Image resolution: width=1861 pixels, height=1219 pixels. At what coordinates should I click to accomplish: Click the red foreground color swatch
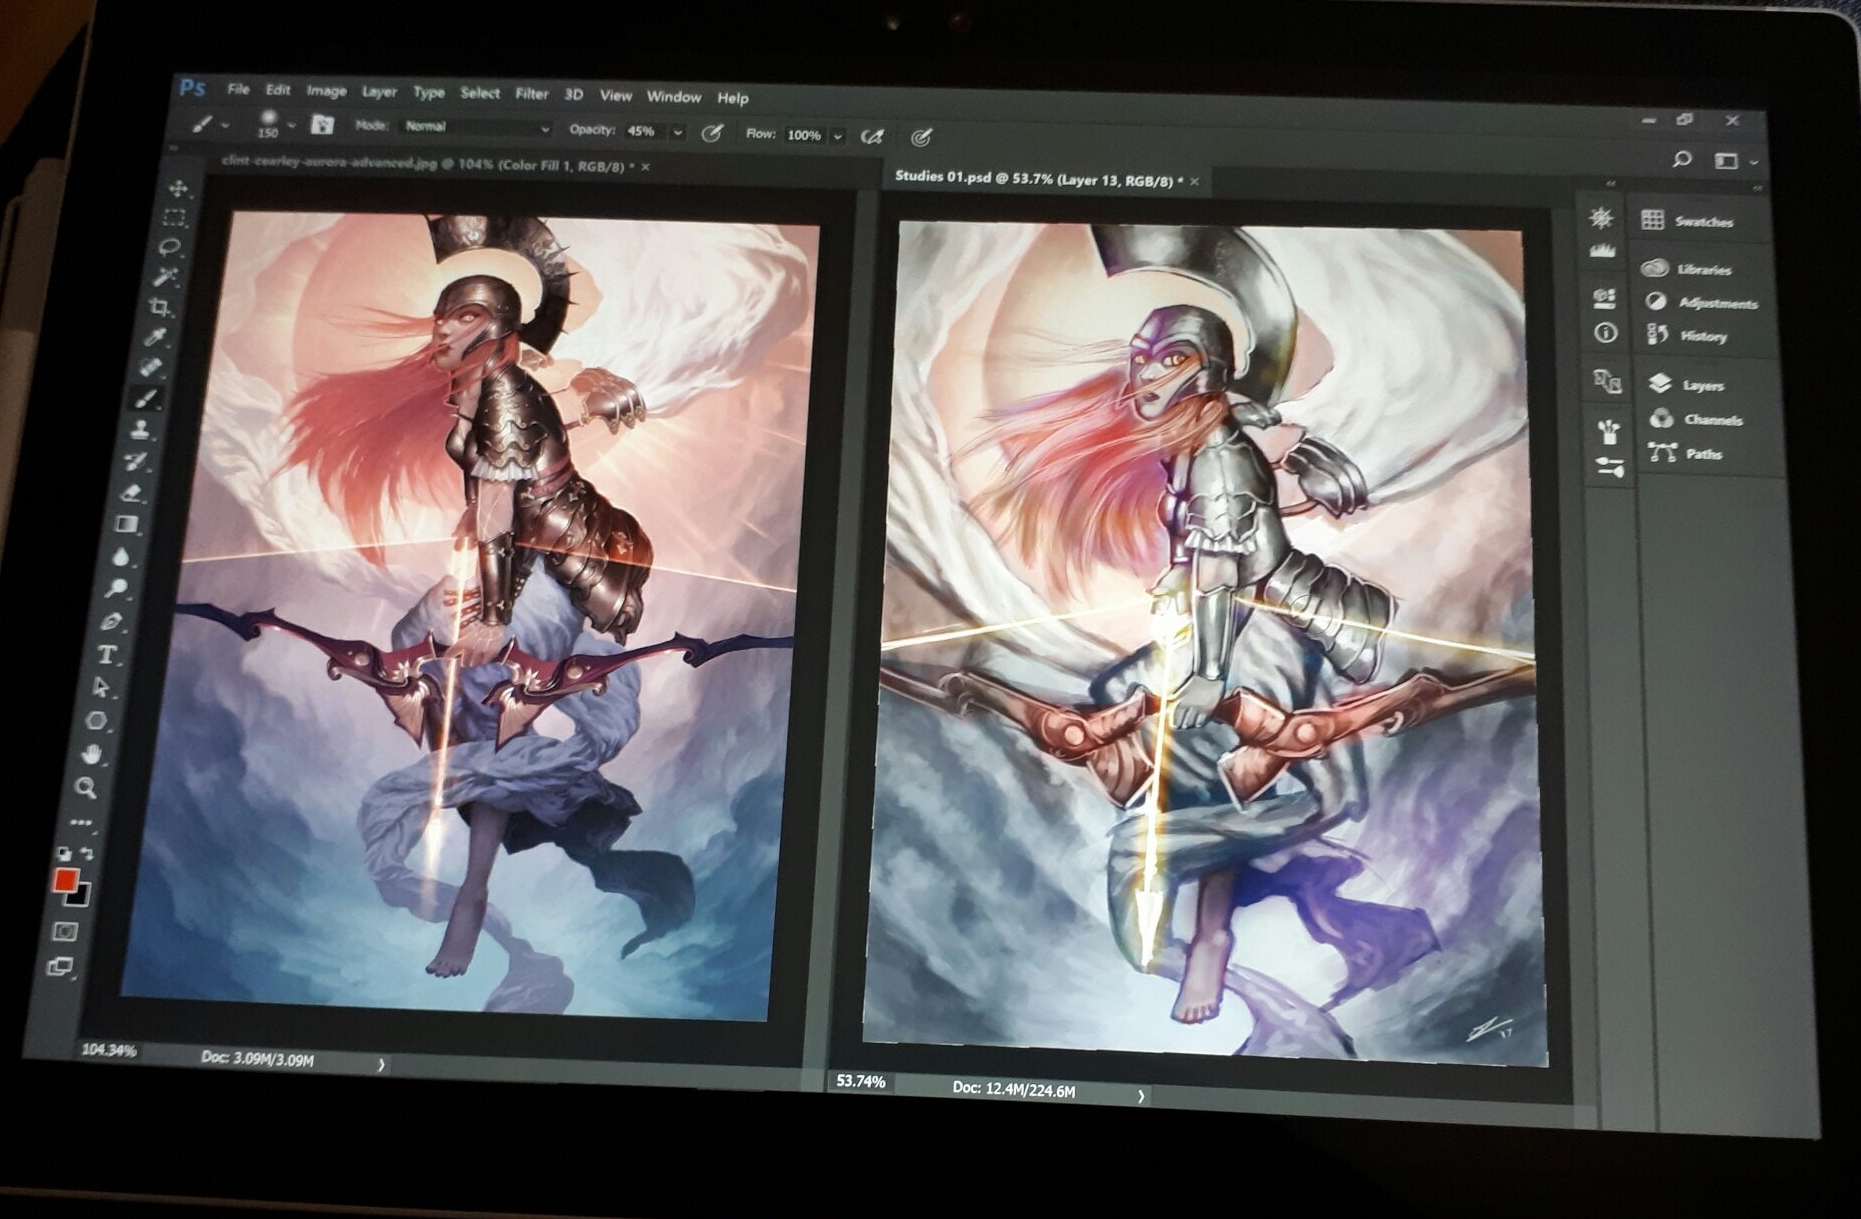click(66, 880)
